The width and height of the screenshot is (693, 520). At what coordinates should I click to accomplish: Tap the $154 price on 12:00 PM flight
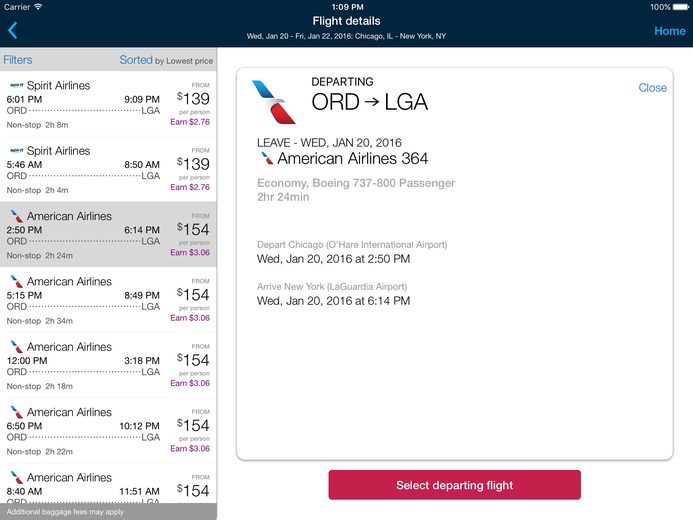pos(193,360)
